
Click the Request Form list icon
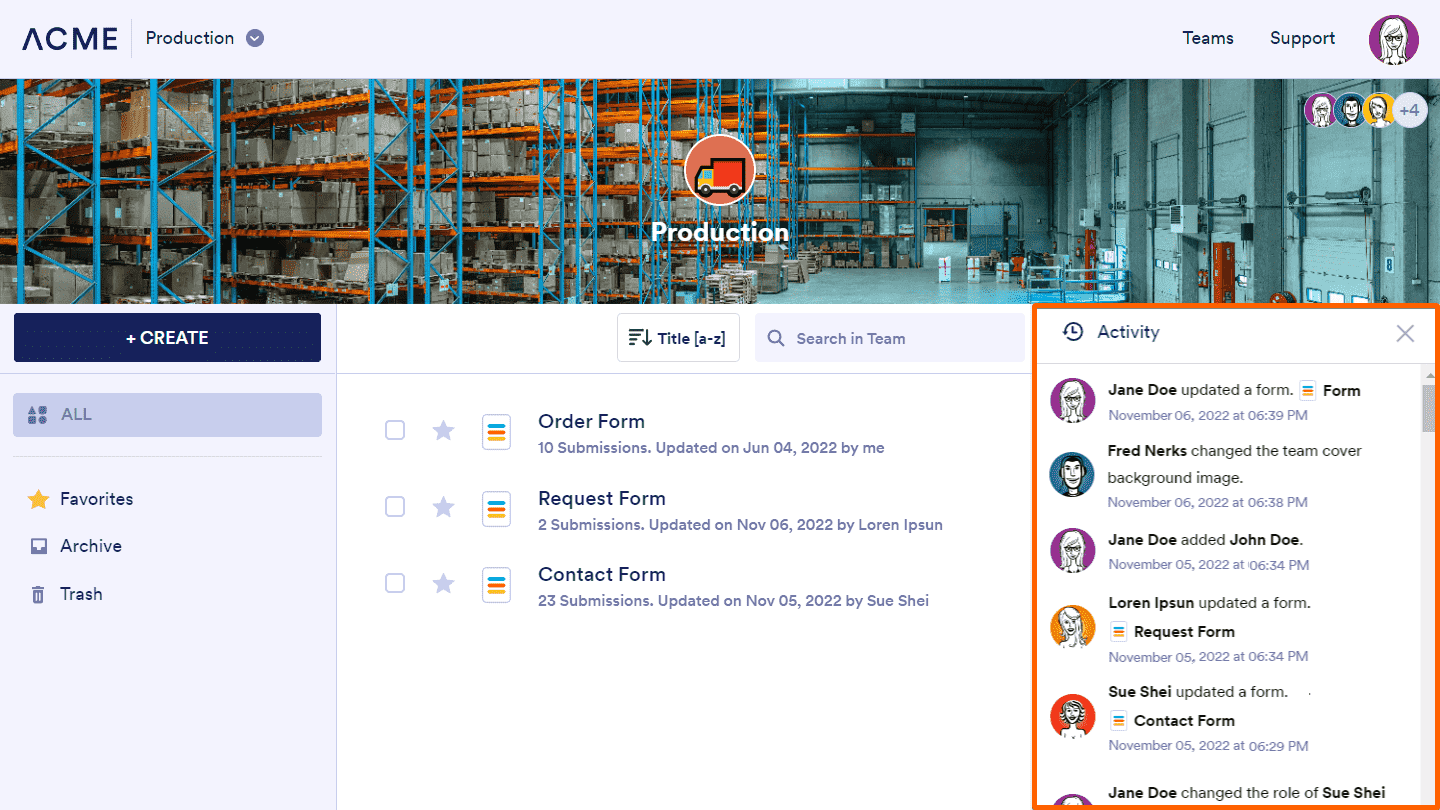click(497, 509)
